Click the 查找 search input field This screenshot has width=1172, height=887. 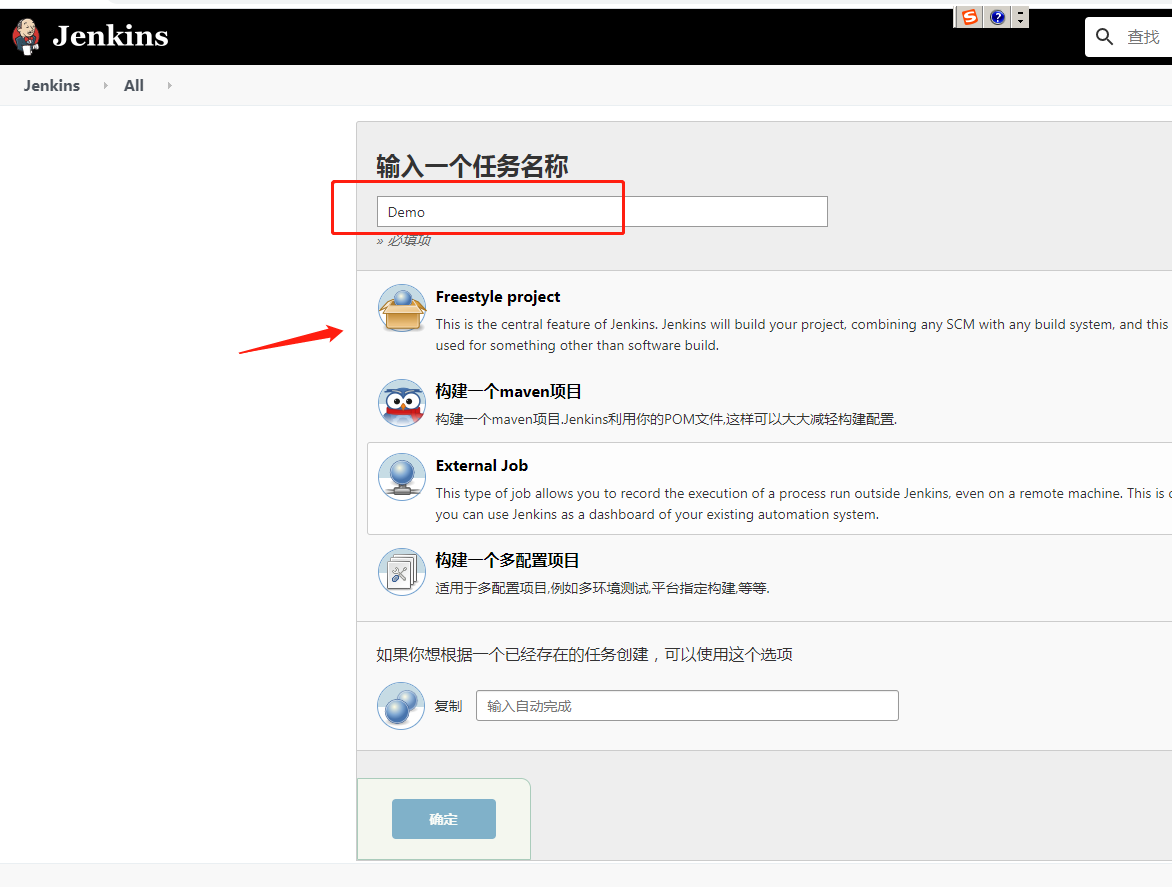(1145, 37)
